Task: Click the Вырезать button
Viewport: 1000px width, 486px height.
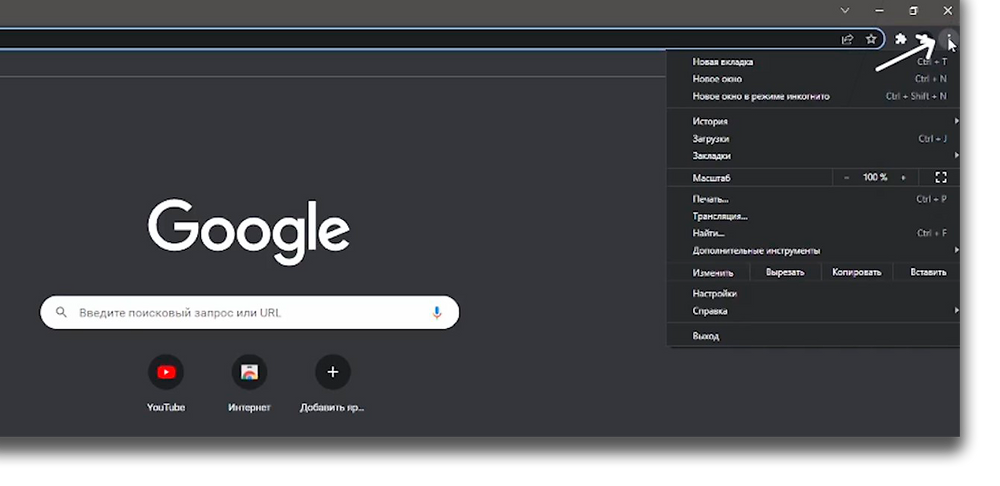Action: tap(784, 272)
